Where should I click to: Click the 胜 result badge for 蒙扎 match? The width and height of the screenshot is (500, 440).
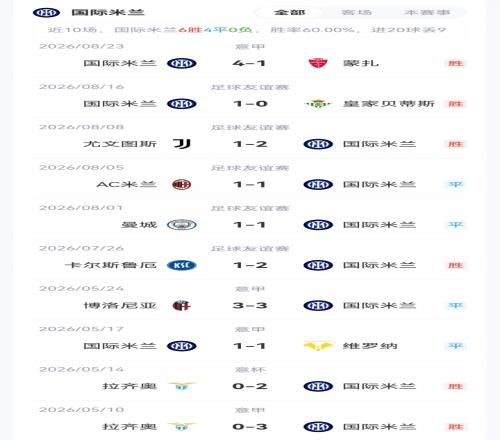455,63
